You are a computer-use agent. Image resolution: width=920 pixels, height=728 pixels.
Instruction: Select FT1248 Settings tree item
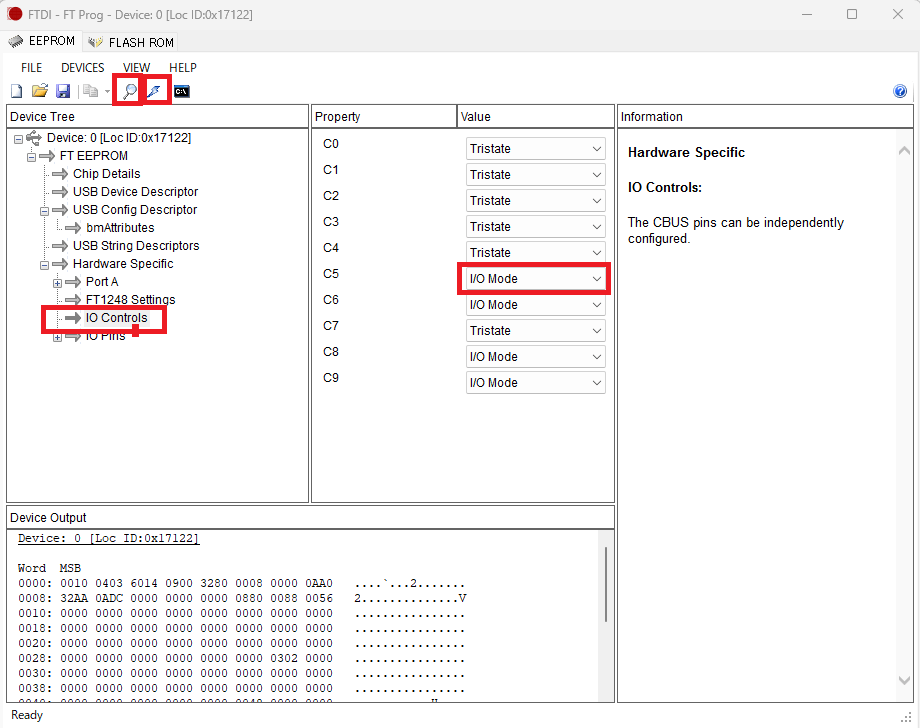click(130, 300)
